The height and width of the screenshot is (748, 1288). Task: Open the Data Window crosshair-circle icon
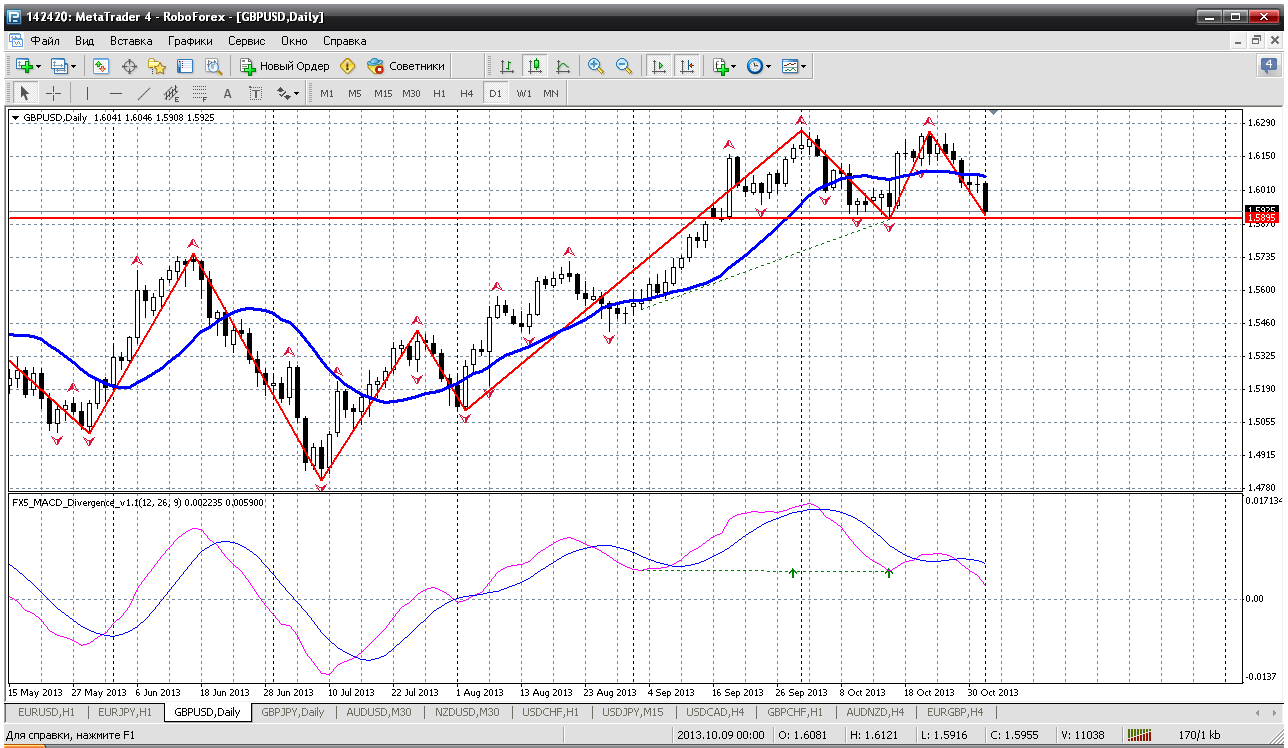pyautogui.click(x=129, y=66)
